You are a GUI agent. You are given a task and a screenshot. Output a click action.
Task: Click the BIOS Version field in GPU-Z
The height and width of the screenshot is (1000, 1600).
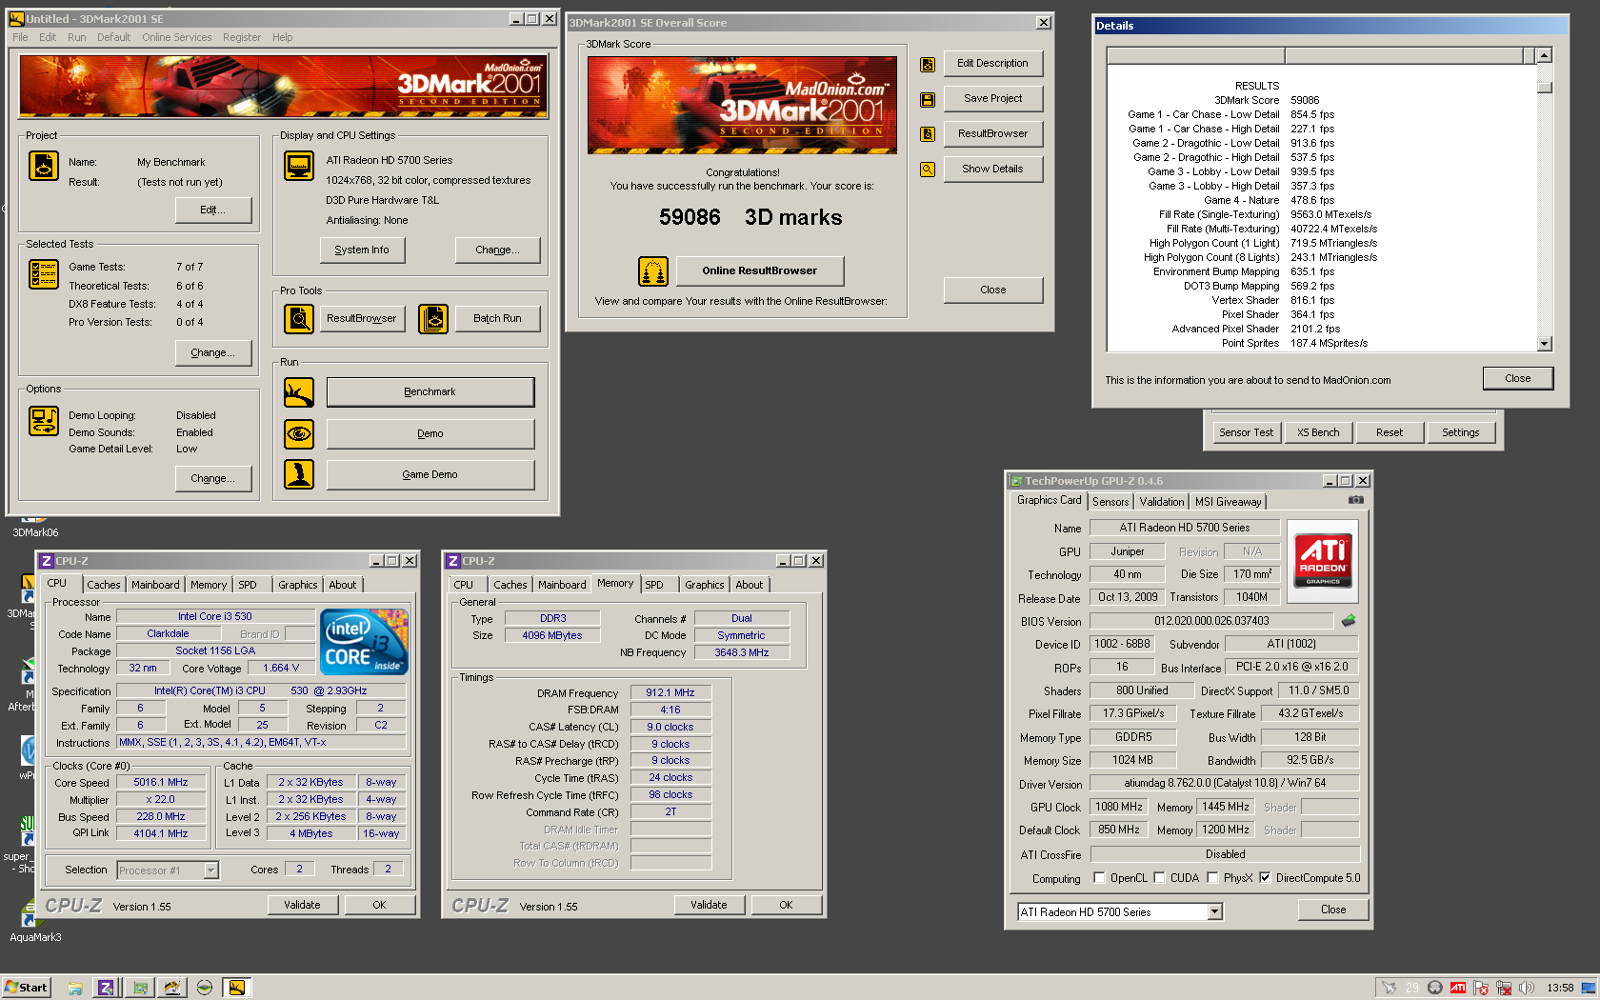click(1211, 621)
